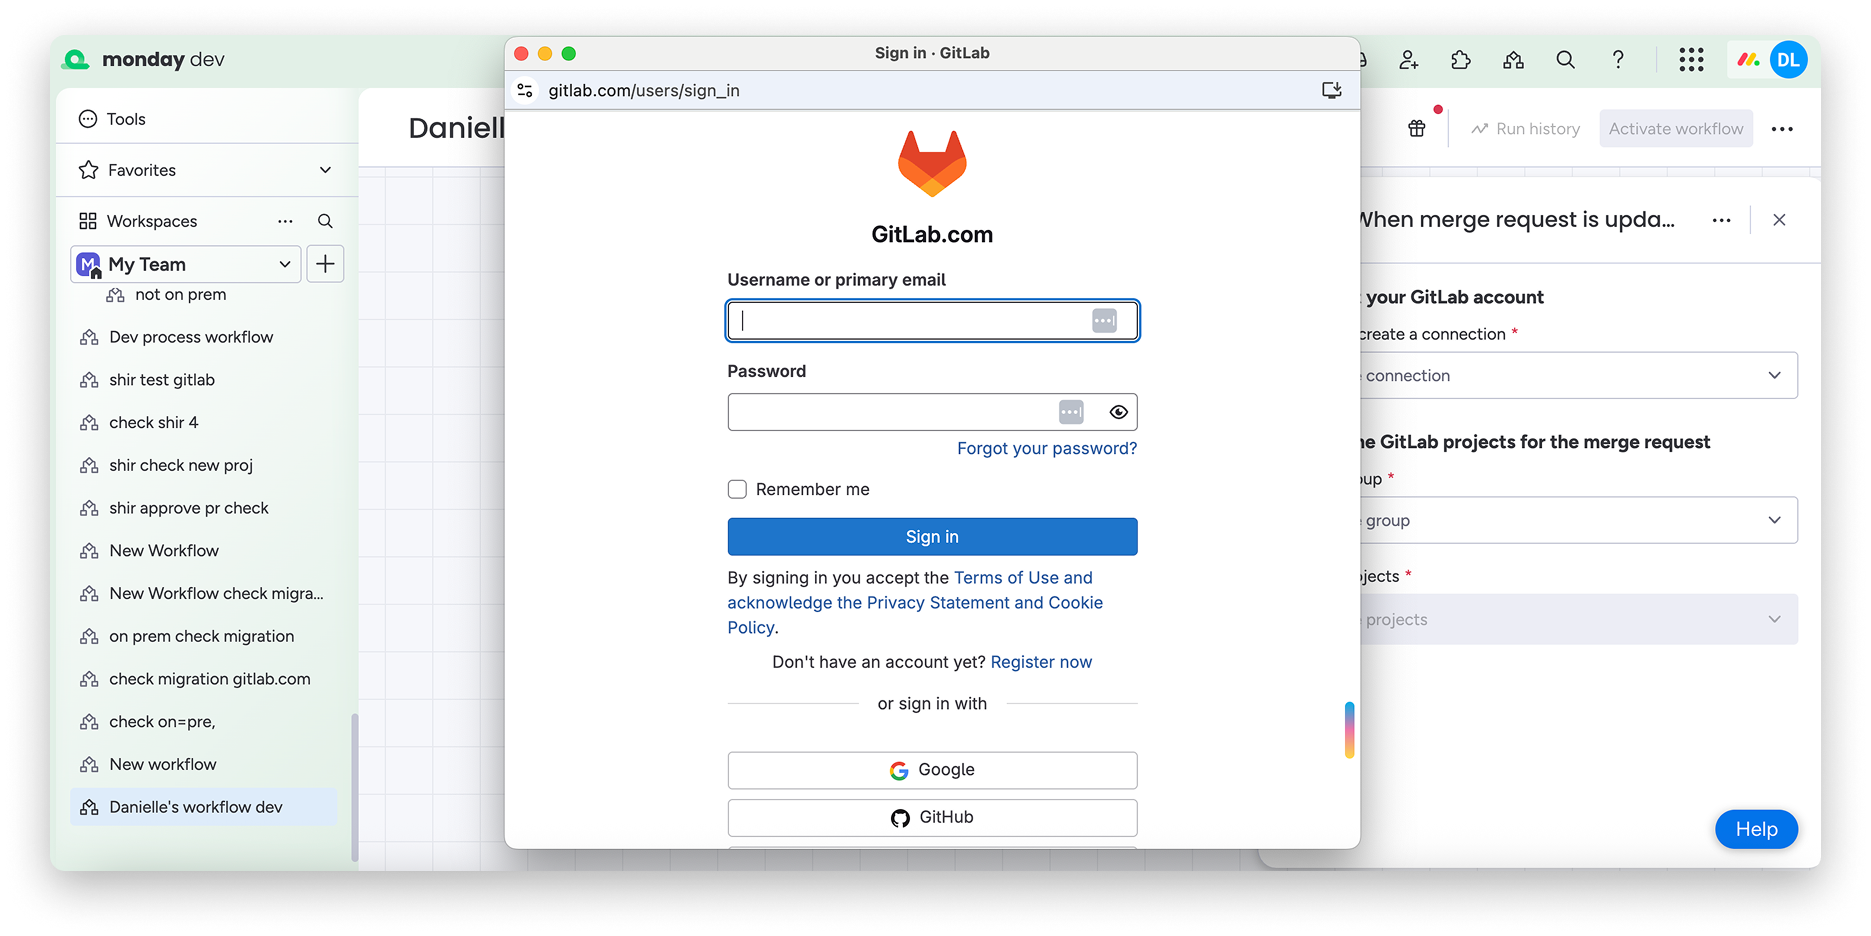
Task: Click the blue Help button
Action: click(1756, 829)
